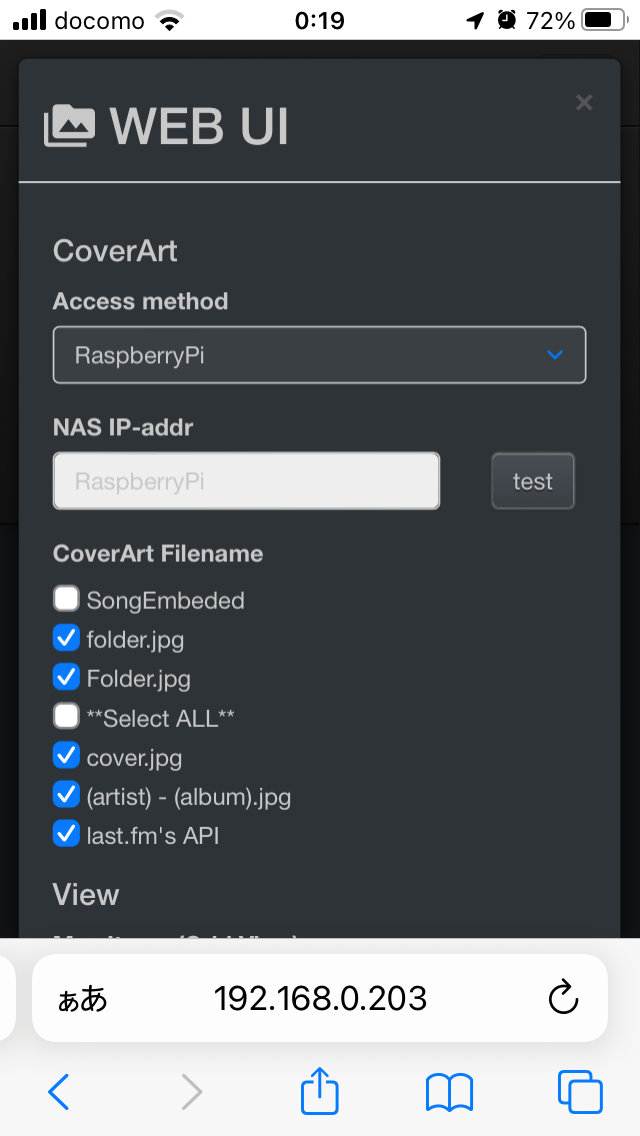Tap Safari's forward arrow
The width and height of the screenshot is (640, 1136).
coord(192,1091)
